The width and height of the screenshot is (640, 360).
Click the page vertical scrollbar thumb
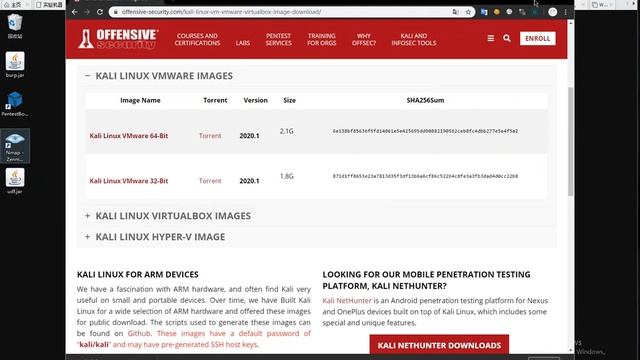click(571, 141)
